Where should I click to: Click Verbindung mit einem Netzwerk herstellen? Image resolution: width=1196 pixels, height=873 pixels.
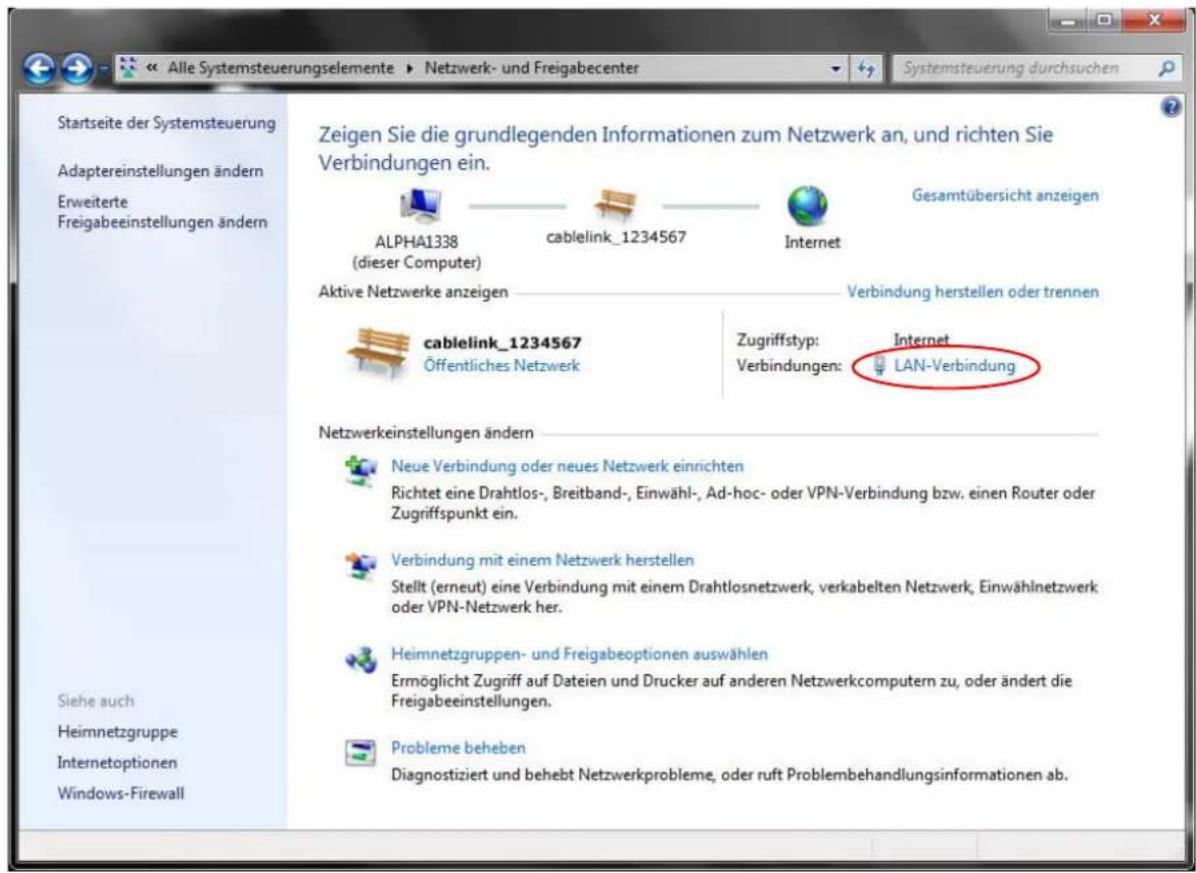tap(542, 560)
